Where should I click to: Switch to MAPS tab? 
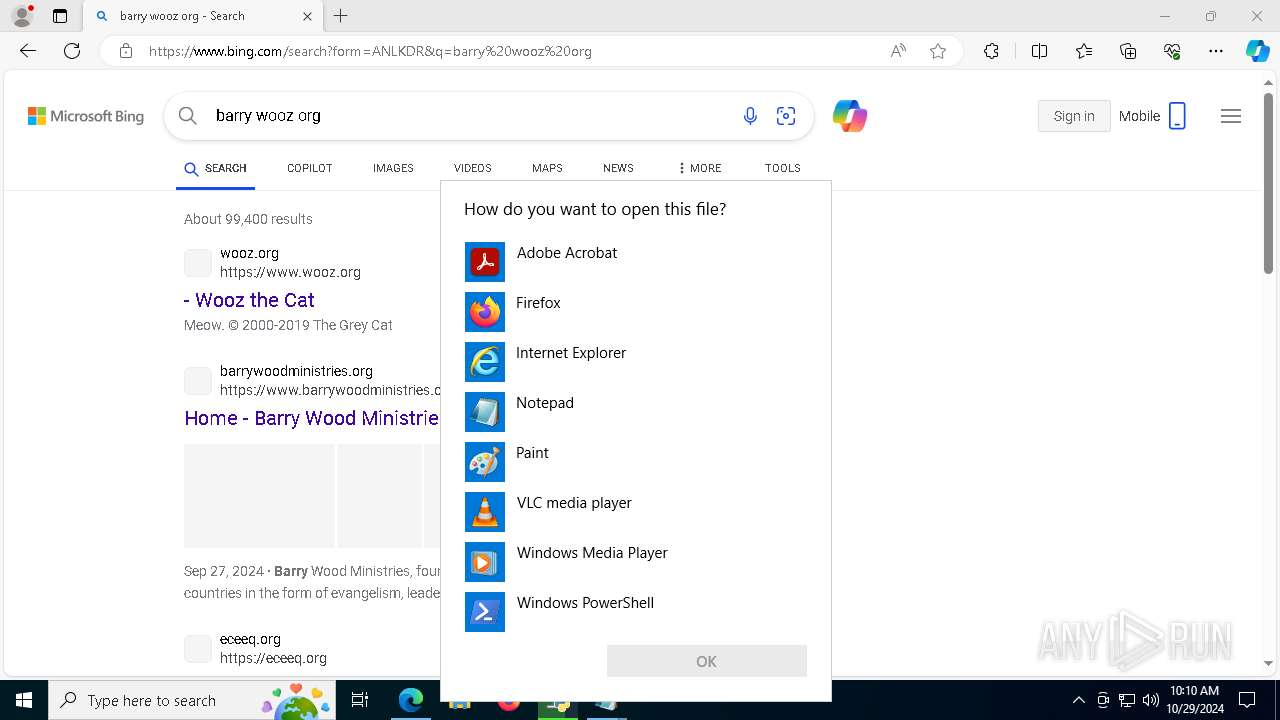click(547, 168)
